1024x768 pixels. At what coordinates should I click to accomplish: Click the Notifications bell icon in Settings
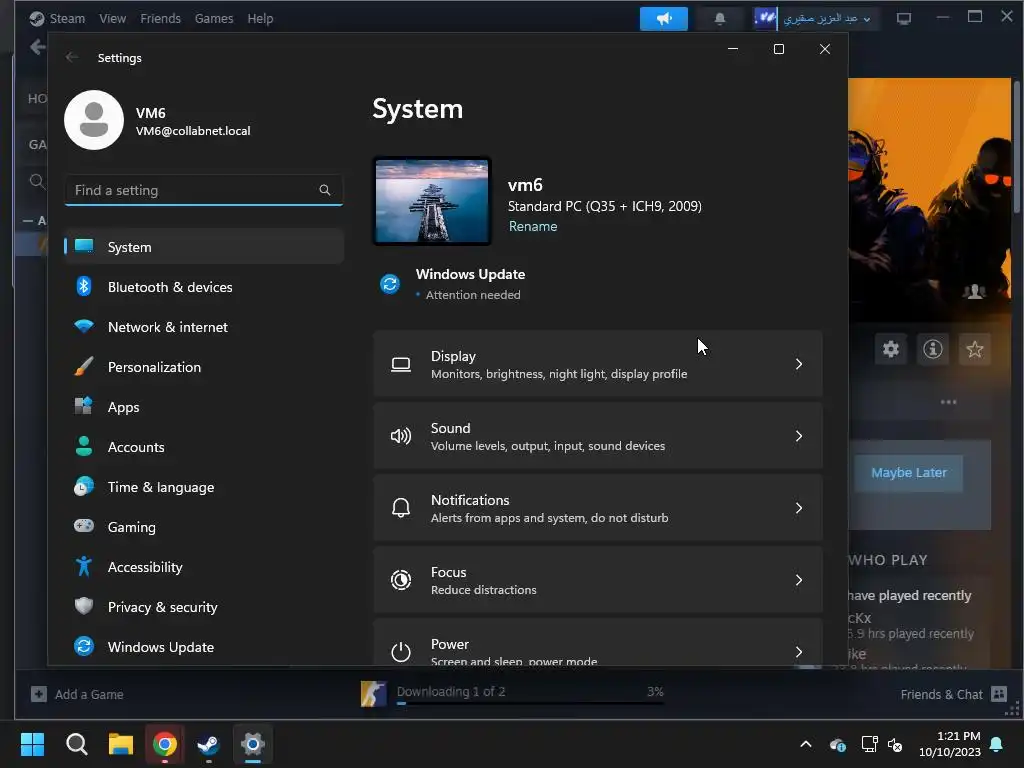click(x=401, y=507)
